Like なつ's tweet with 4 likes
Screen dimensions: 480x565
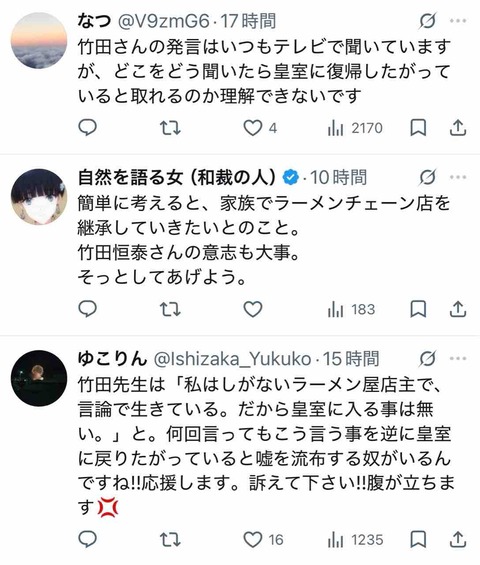pyautogui.click(x=260, y=128)
